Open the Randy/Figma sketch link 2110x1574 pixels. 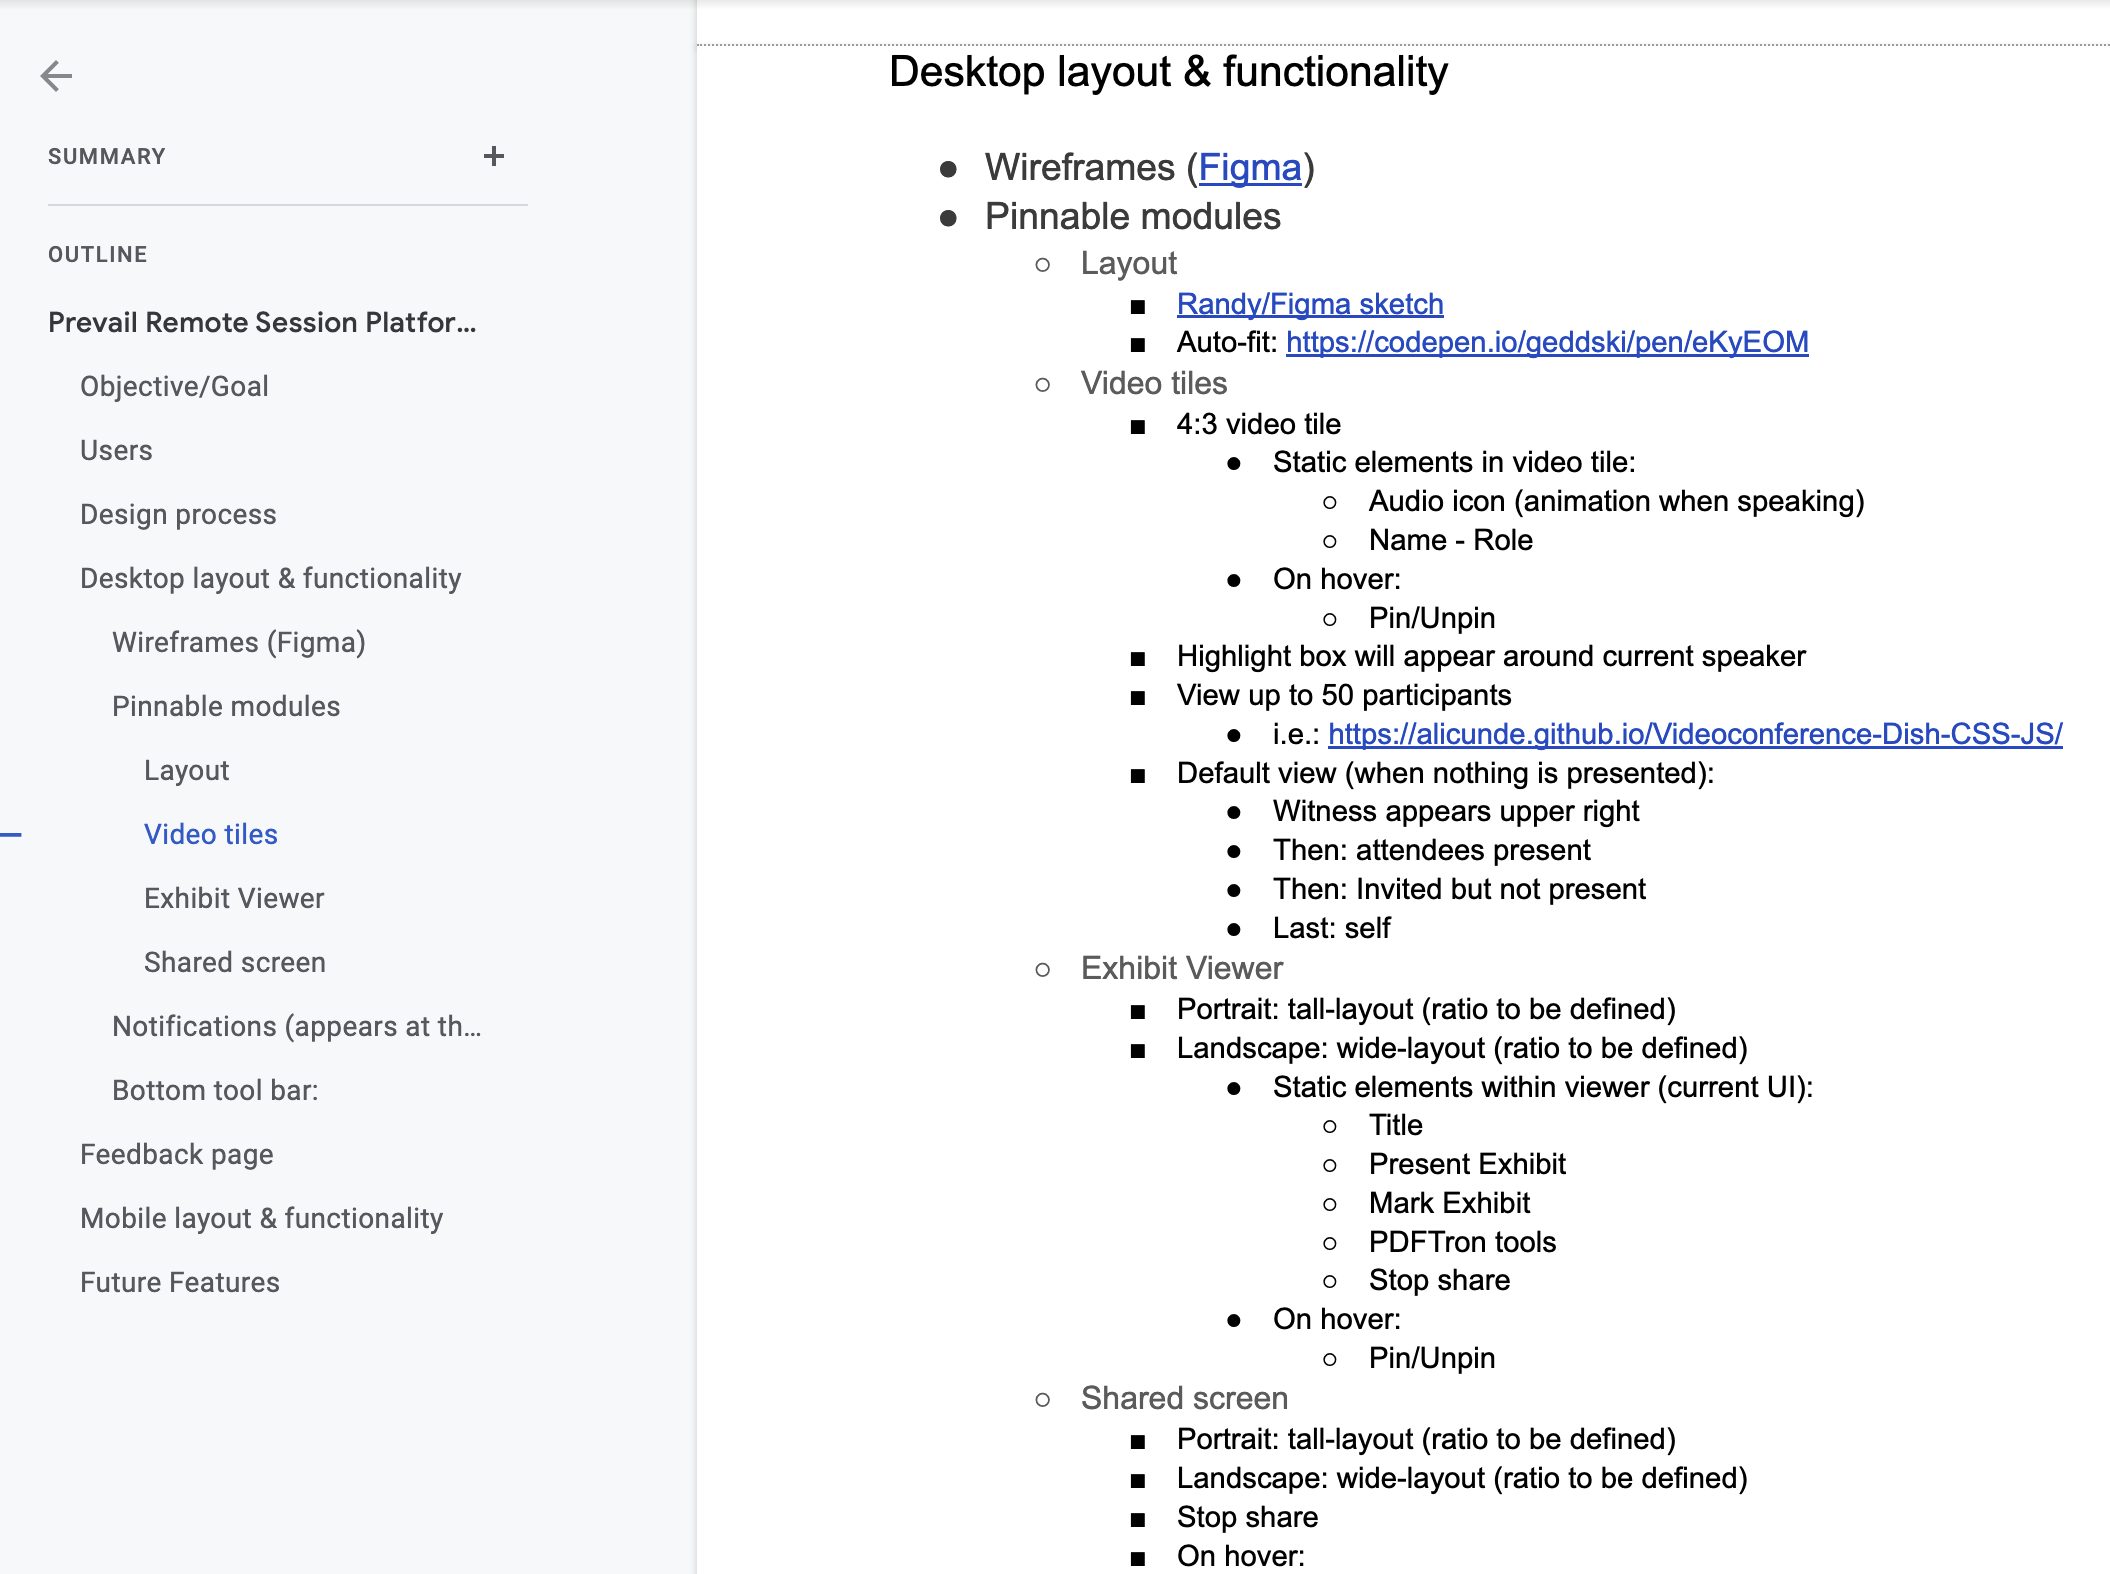[x=1309, y=304]
